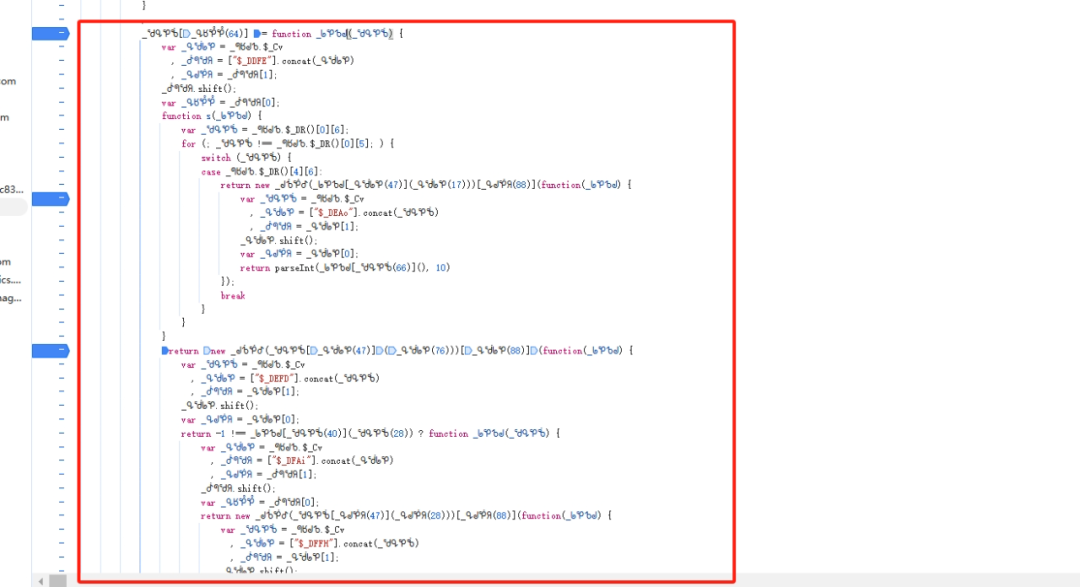
Task: Enable inline marker before (47) on the (76) line
Action: point(312,351)
